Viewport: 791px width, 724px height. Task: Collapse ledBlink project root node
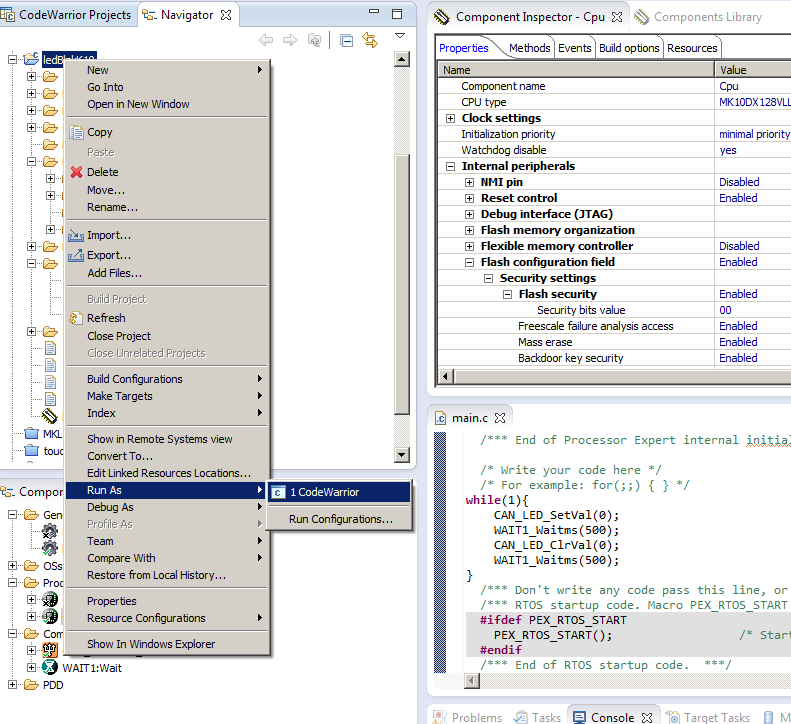click(13, 60)
